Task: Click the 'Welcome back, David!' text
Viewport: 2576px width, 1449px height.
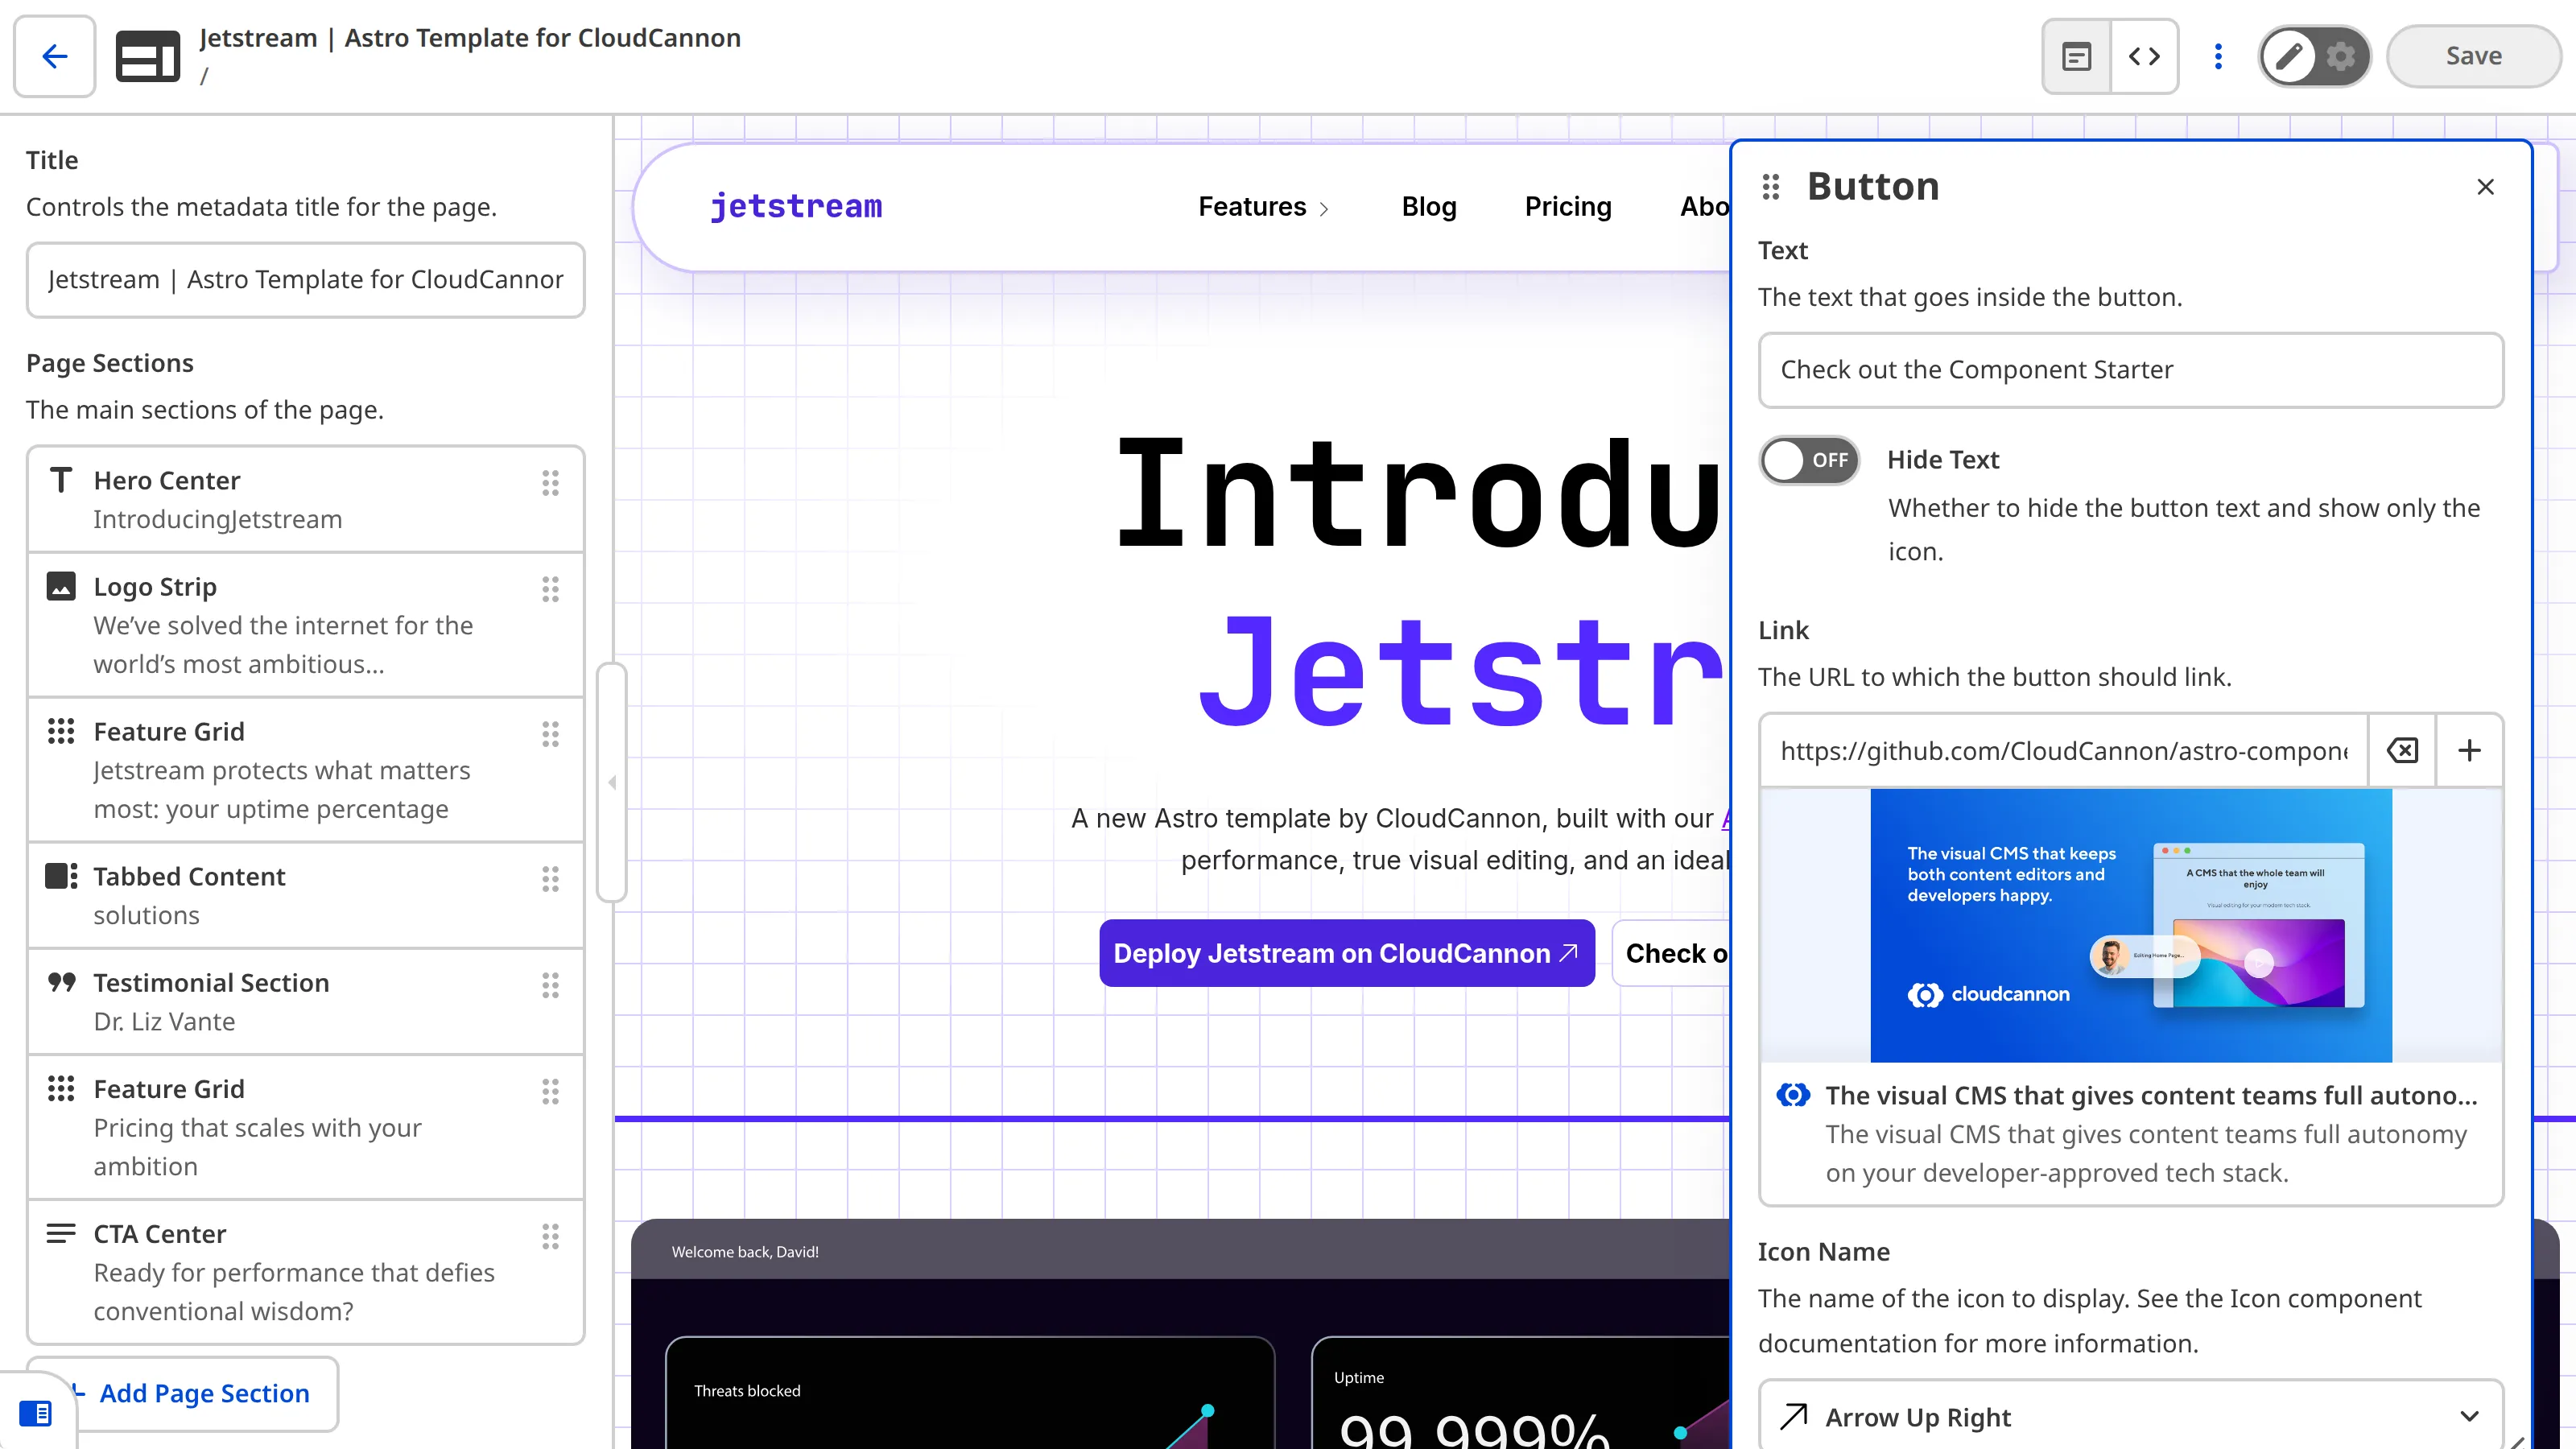Action: click(745, 1252)
